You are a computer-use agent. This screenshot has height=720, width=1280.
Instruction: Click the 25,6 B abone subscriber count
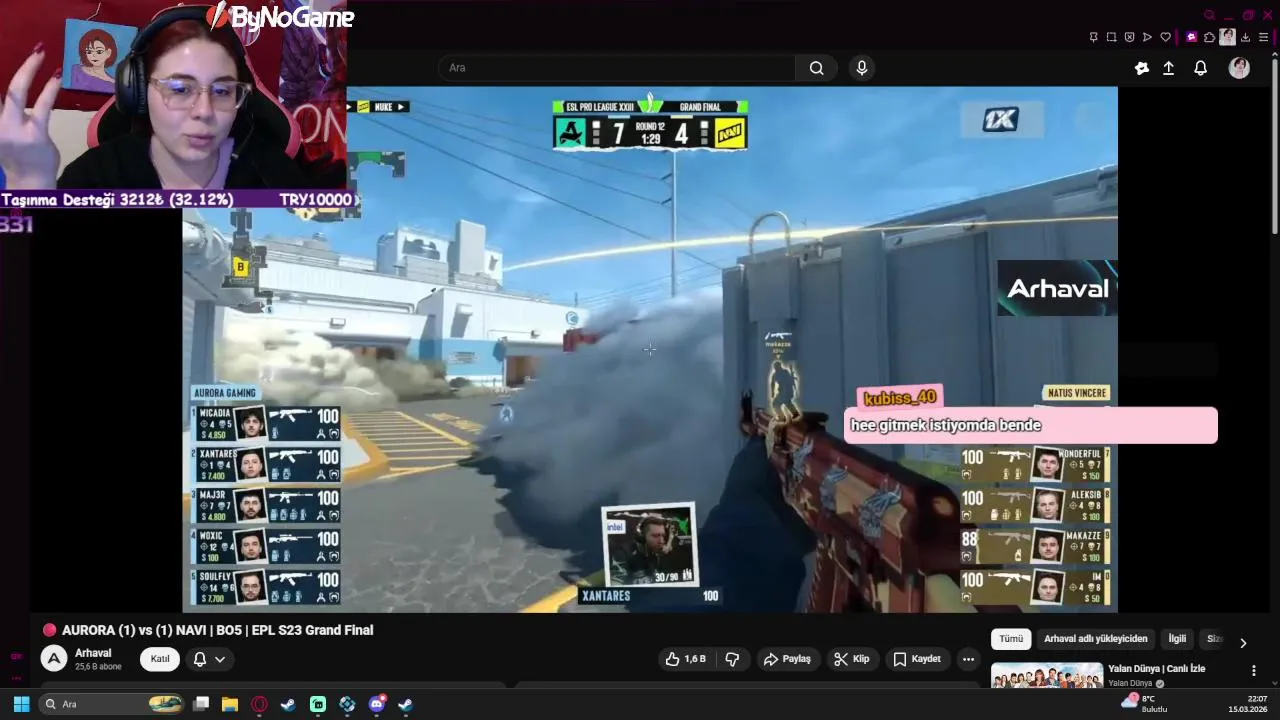(x=98, y=667)
